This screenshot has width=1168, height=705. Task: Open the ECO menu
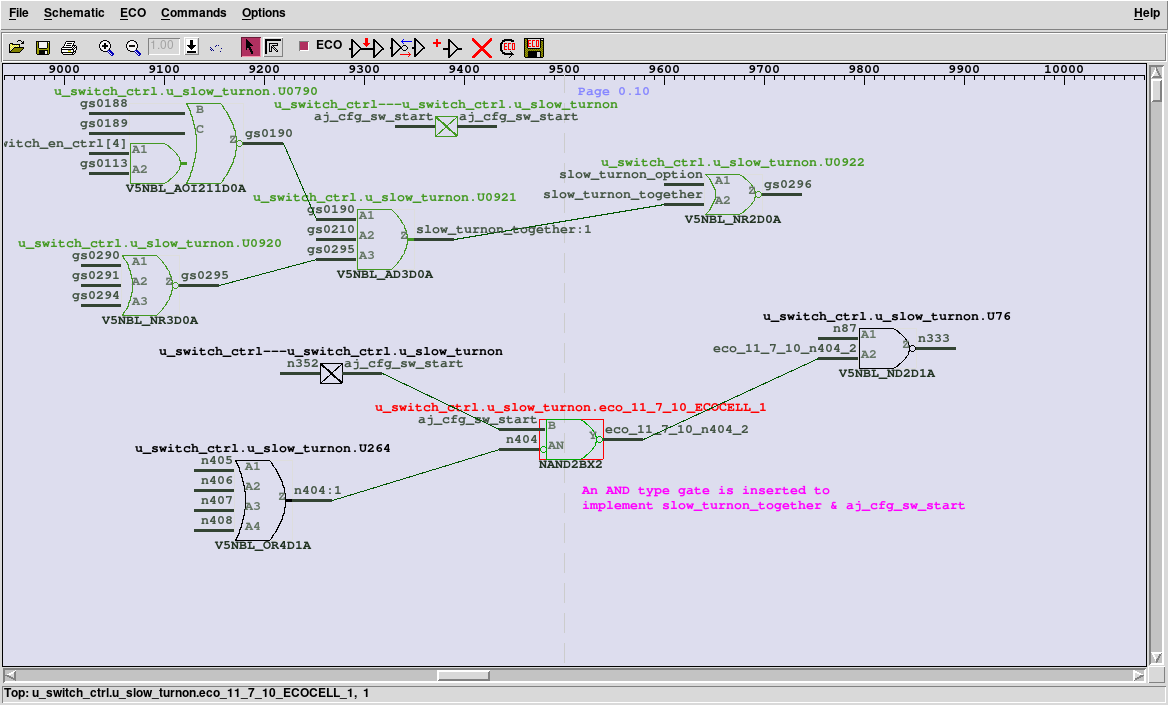tap(132, 13)
